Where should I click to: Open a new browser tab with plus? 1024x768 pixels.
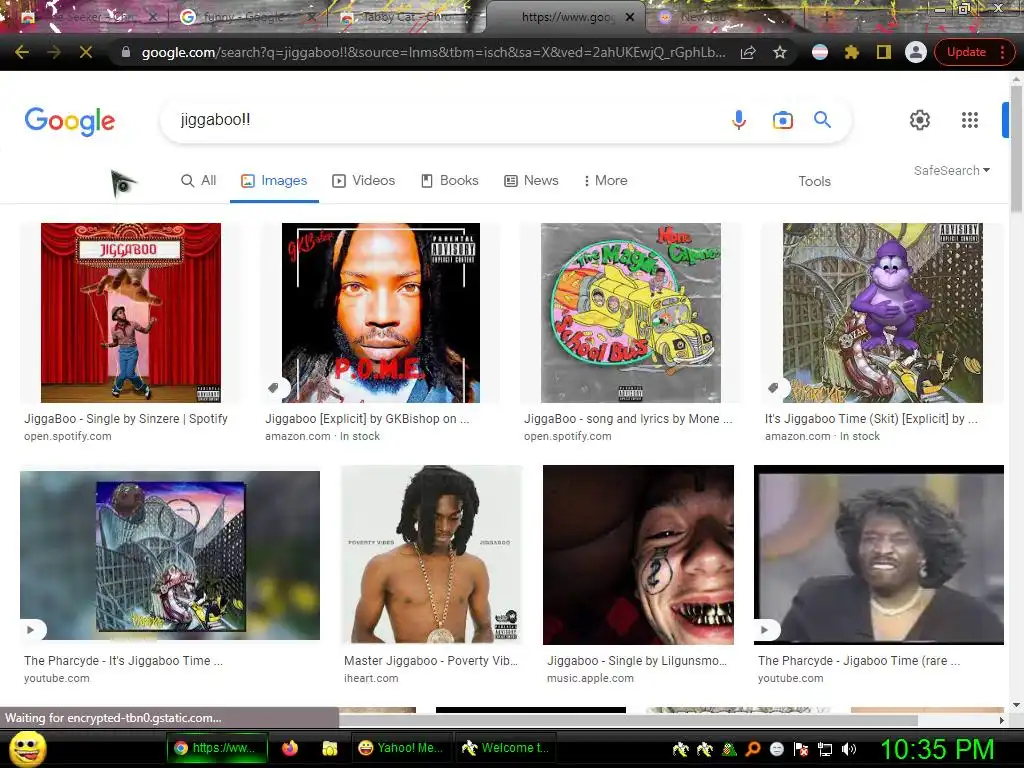[x=827, y=17]
